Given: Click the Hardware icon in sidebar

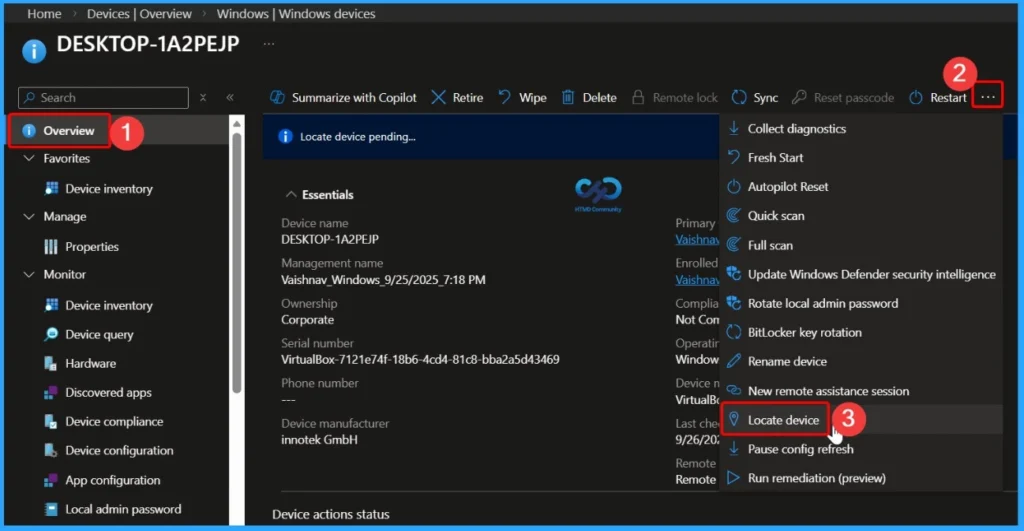Looking at the screenshot, I should 51,363.
